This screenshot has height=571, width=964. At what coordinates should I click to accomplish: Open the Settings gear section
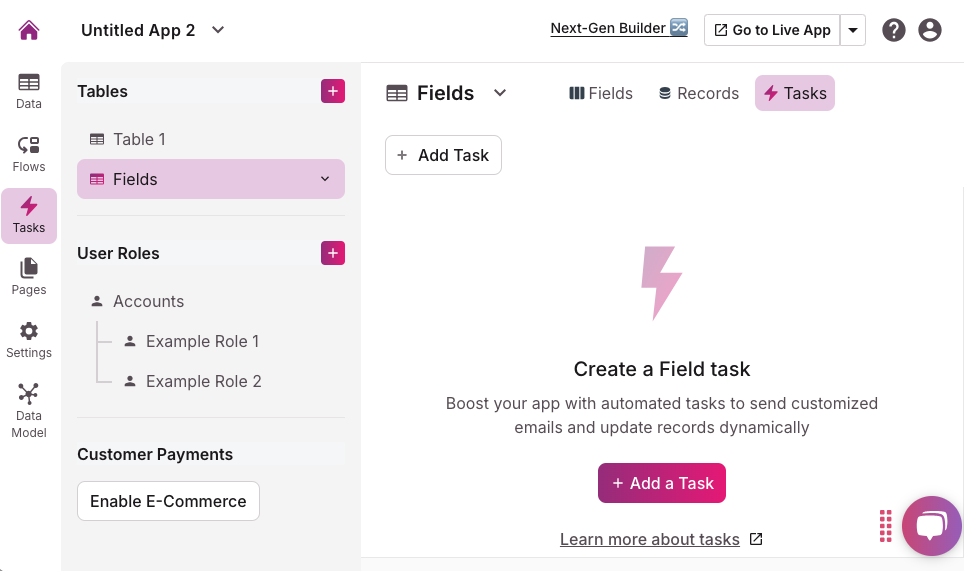(29, 340)
